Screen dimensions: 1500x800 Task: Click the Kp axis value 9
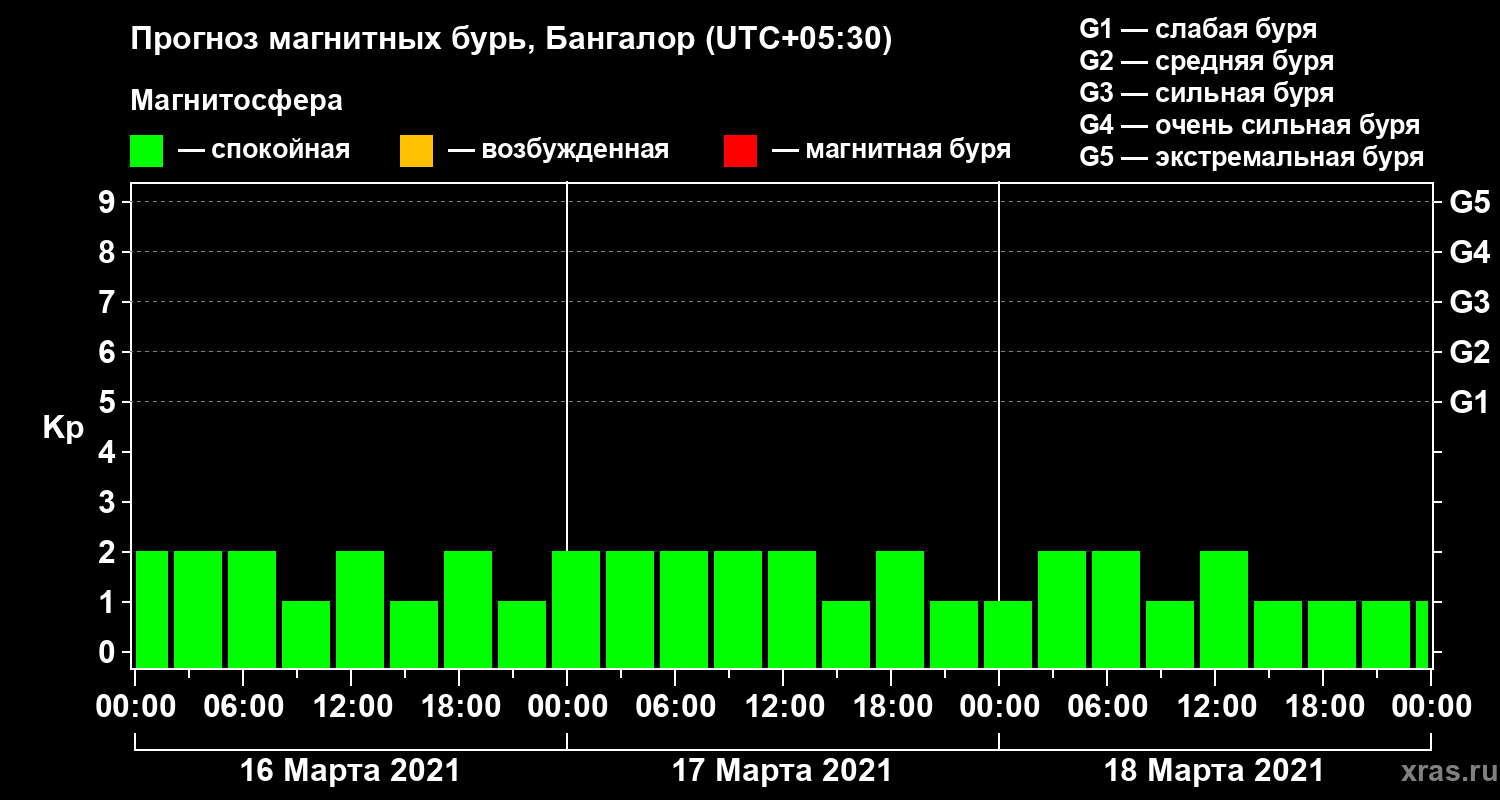pyautogui.click(x=109, y=202)
